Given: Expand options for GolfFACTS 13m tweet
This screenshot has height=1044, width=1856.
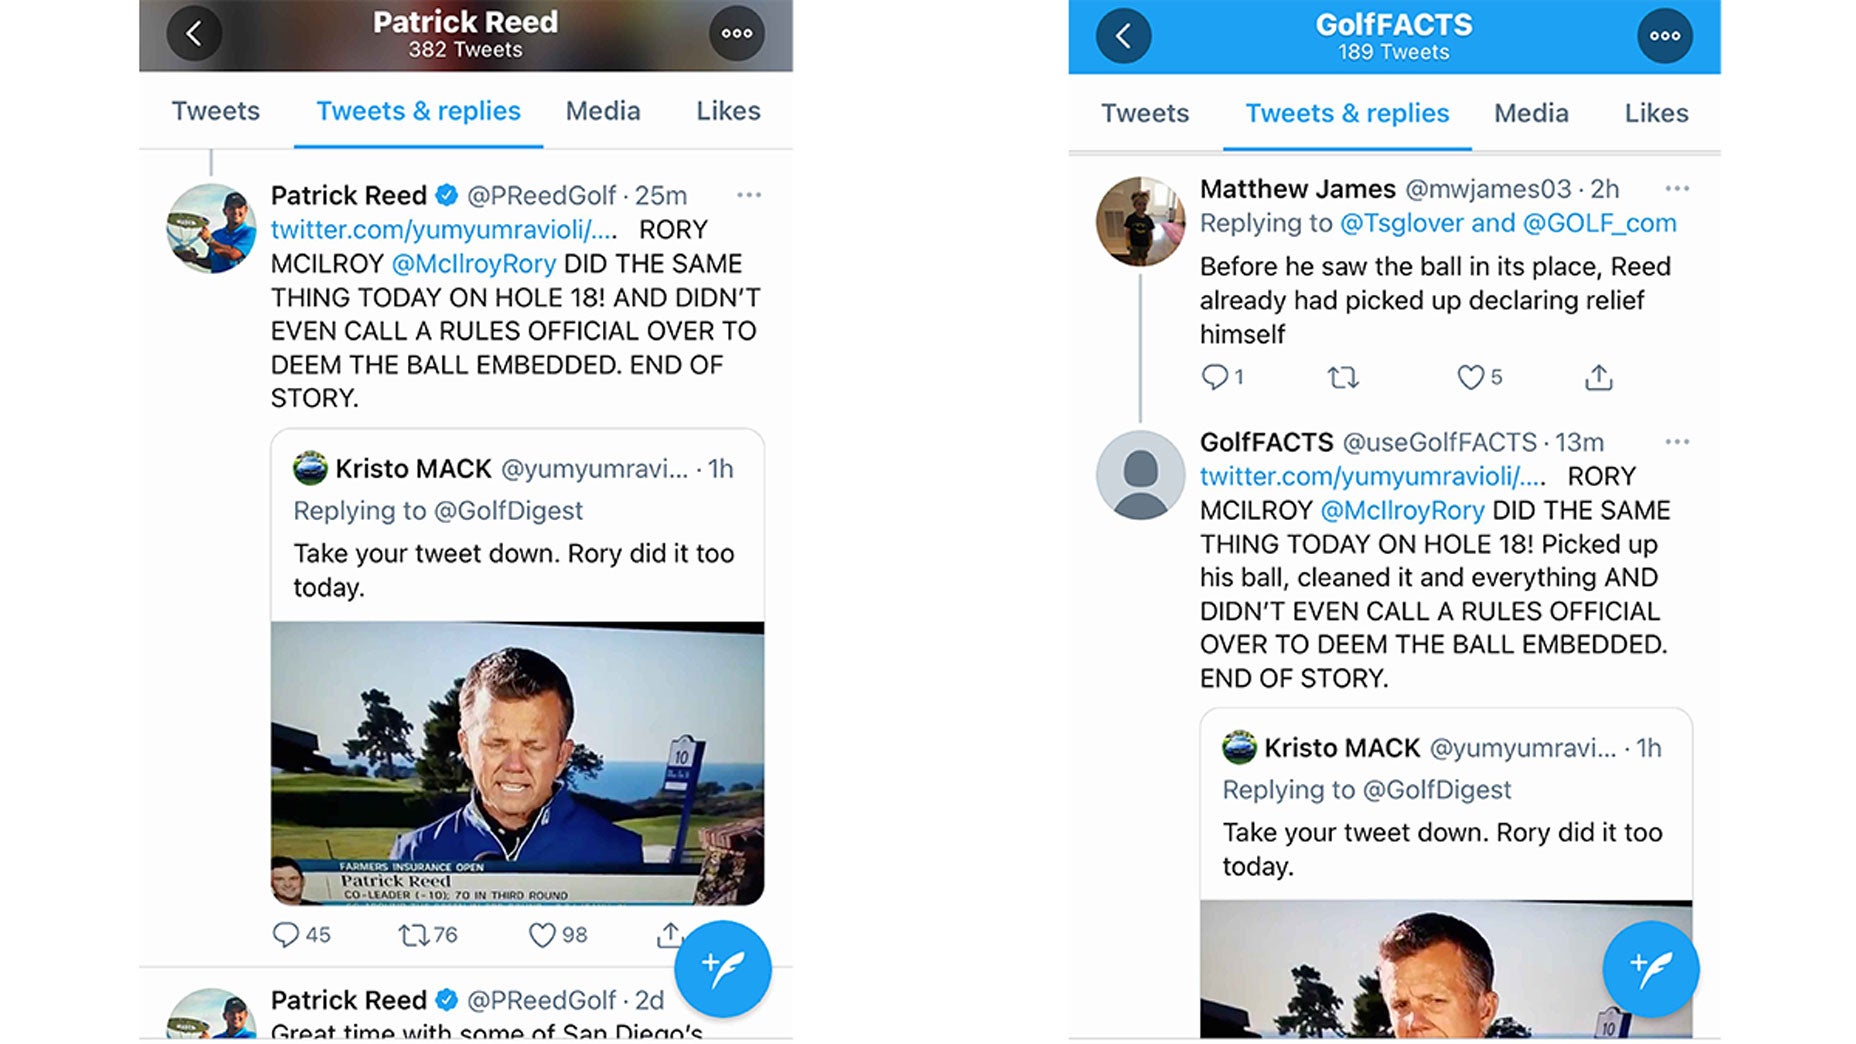Looking at the screenshot, I should pyautogui.click(x=1677, y=442).
